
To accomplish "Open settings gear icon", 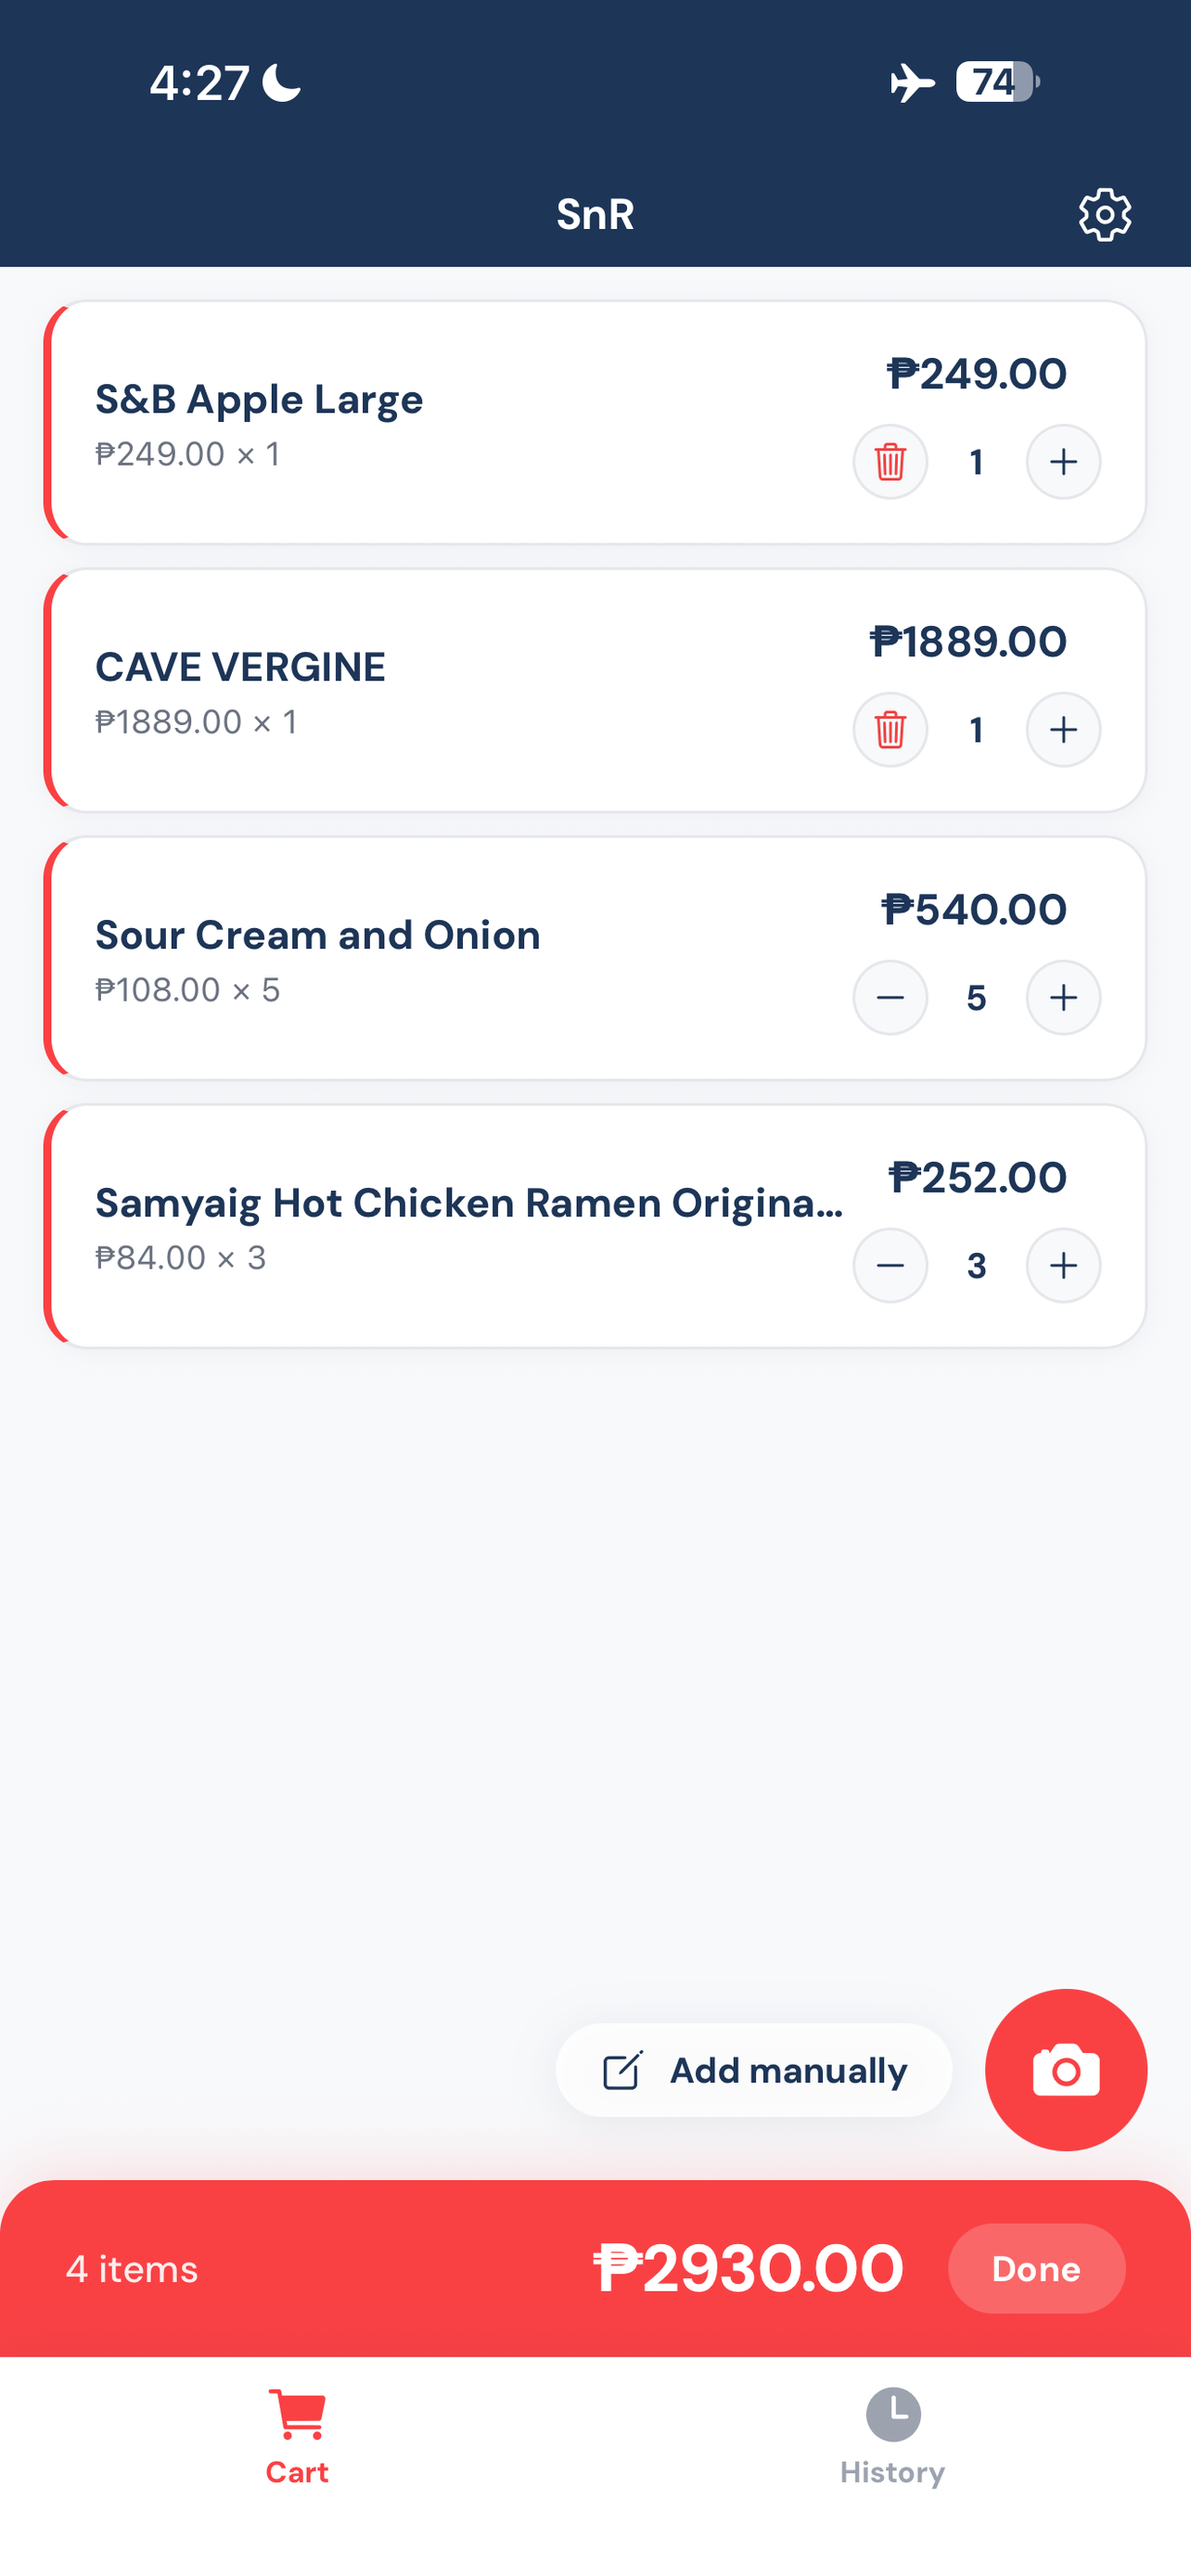I will pos(1104,214).
